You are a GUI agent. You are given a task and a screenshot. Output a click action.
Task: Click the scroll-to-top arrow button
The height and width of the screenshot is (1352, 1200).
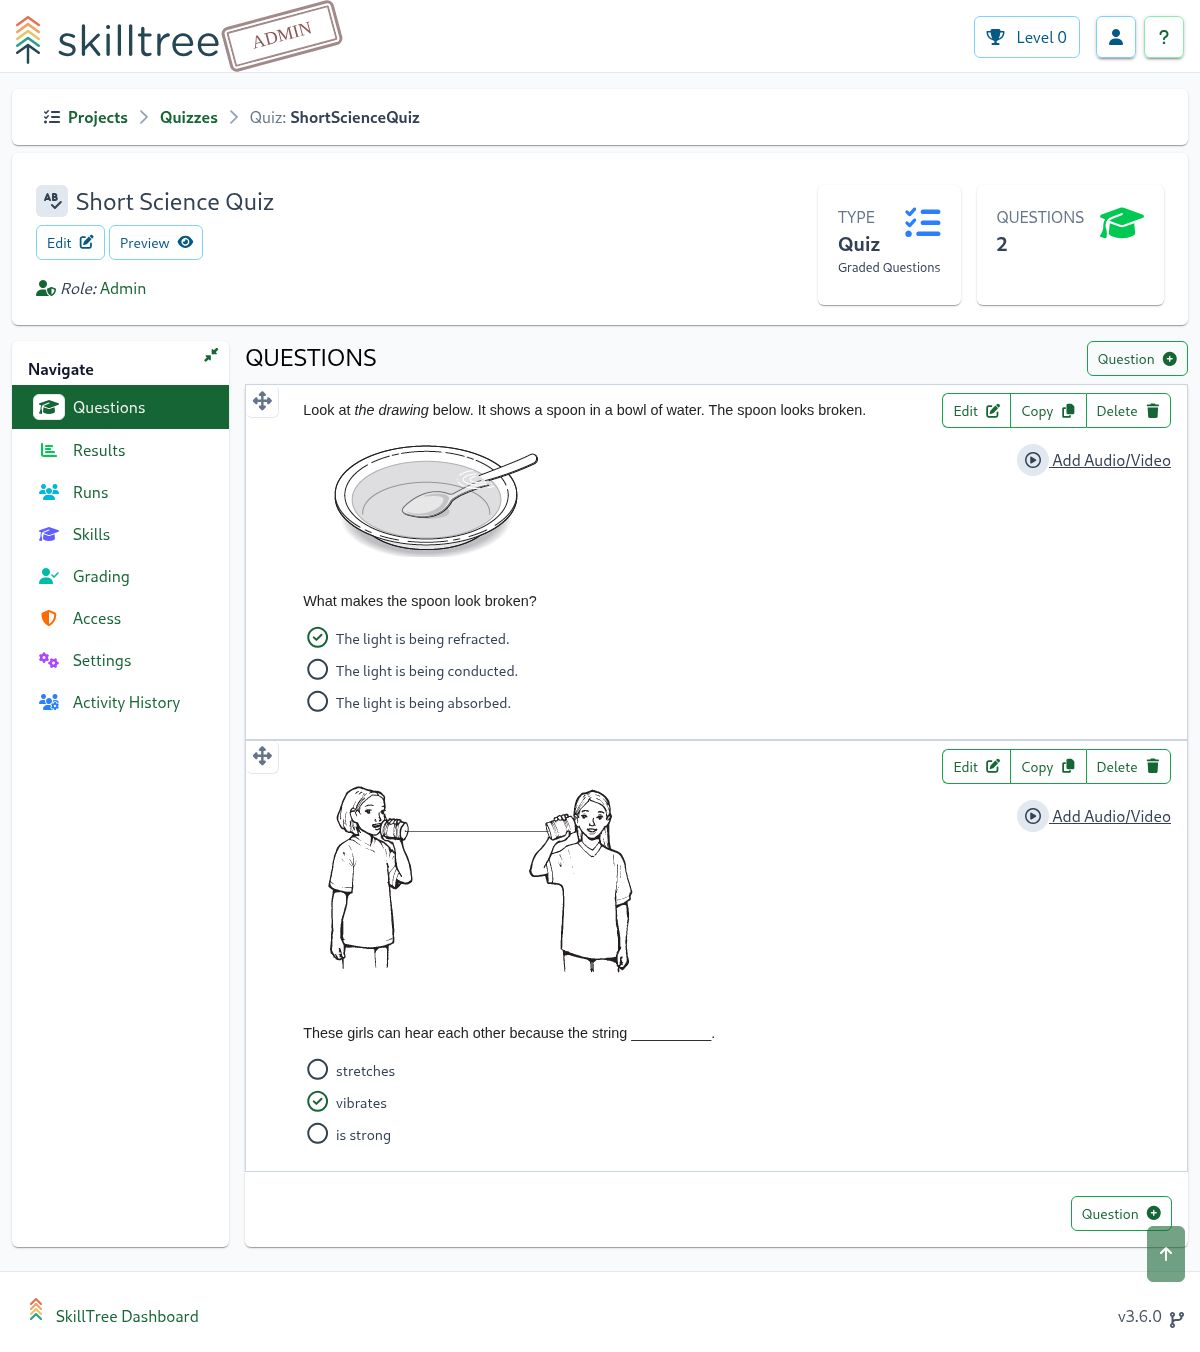coord(1166,1254)
